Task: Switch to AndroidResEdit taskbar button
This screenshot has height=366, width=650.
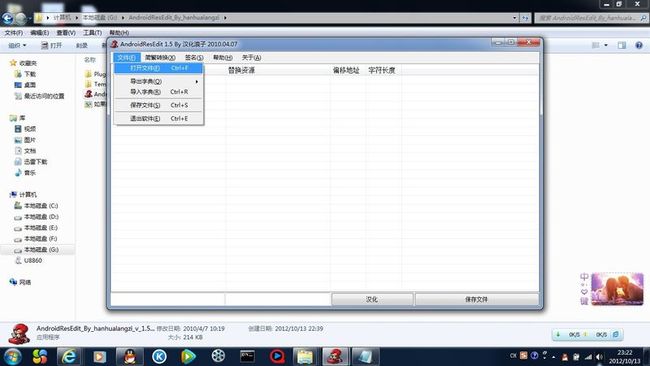Action: point(335,356)
